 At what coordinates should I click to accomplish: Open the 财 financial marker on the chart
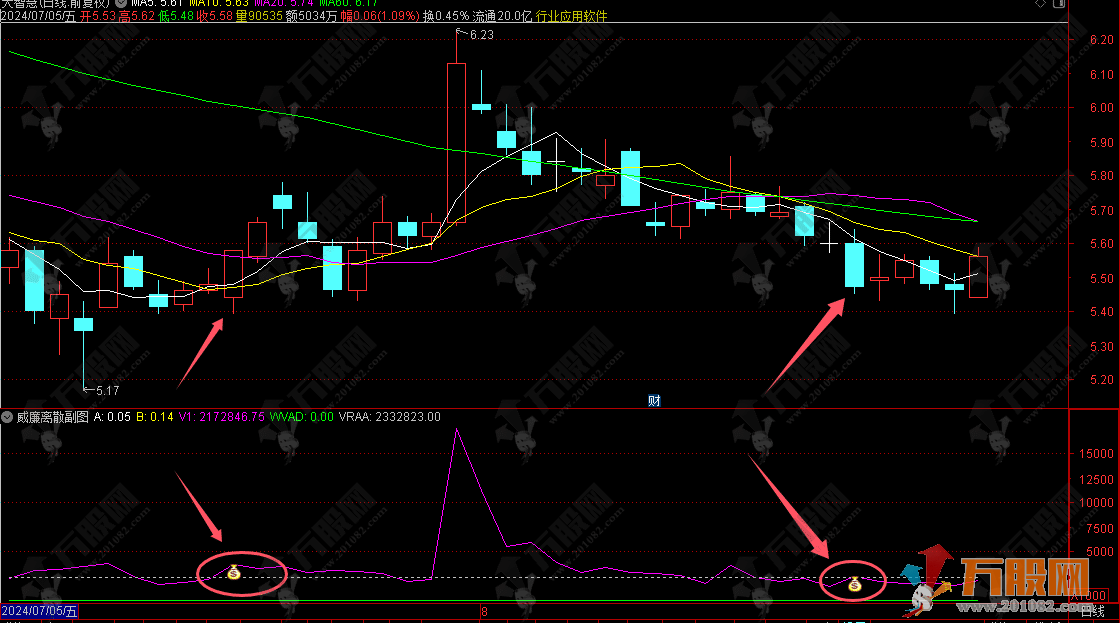click(654, 401)
